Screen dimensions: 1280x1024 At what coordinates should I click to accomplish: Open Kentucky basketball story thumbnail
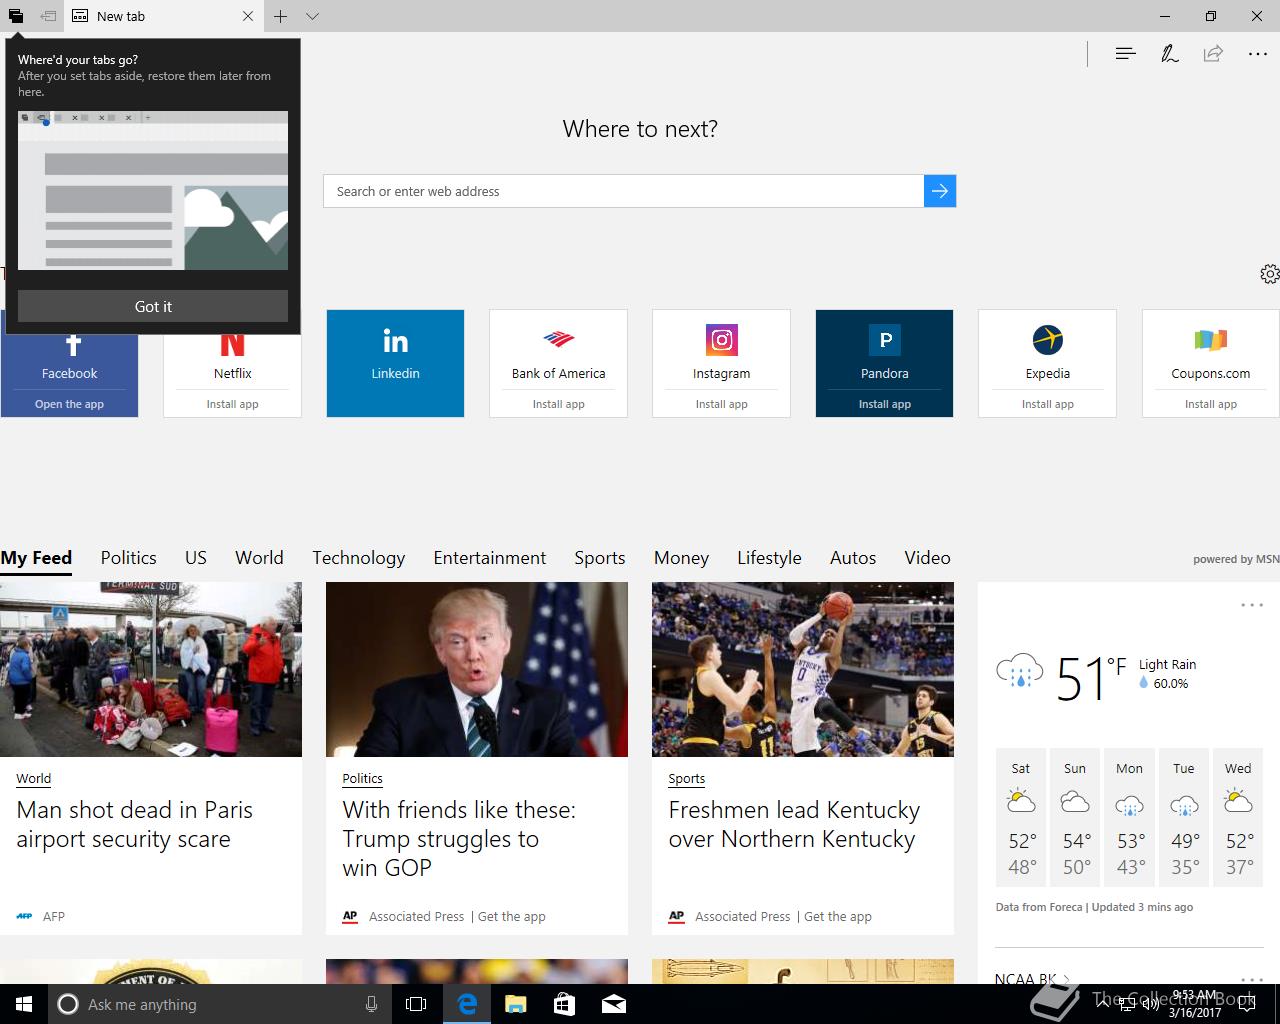pyautogui.click(x=803, y=669)
